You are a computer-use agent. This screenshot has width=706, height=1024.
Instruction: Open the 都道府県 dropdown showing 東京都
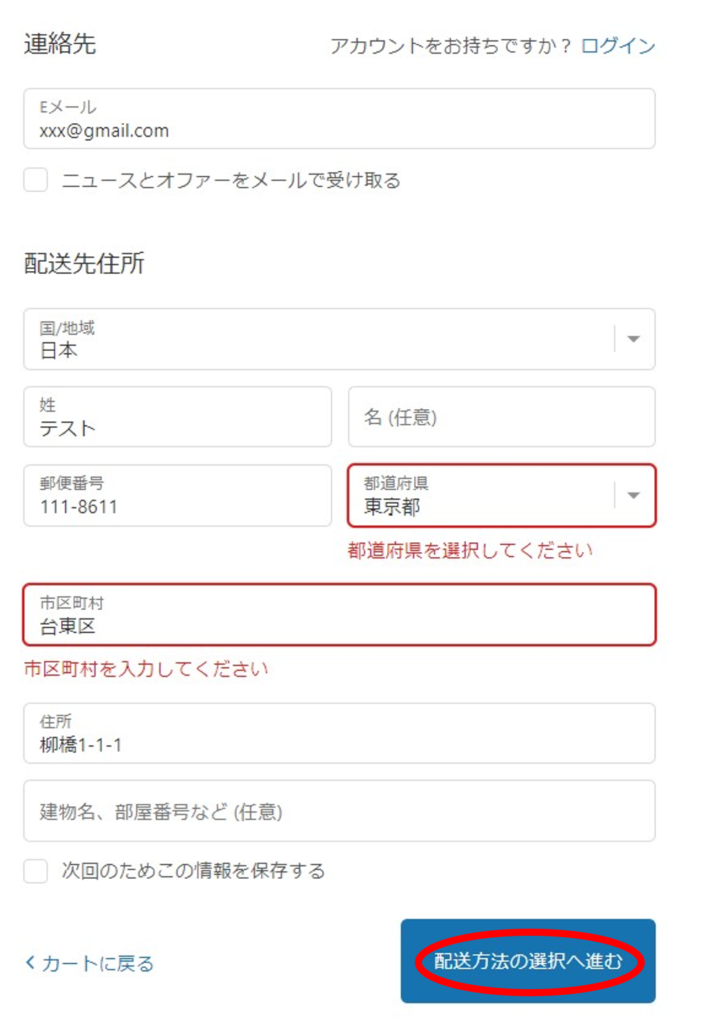click(502, 496)
